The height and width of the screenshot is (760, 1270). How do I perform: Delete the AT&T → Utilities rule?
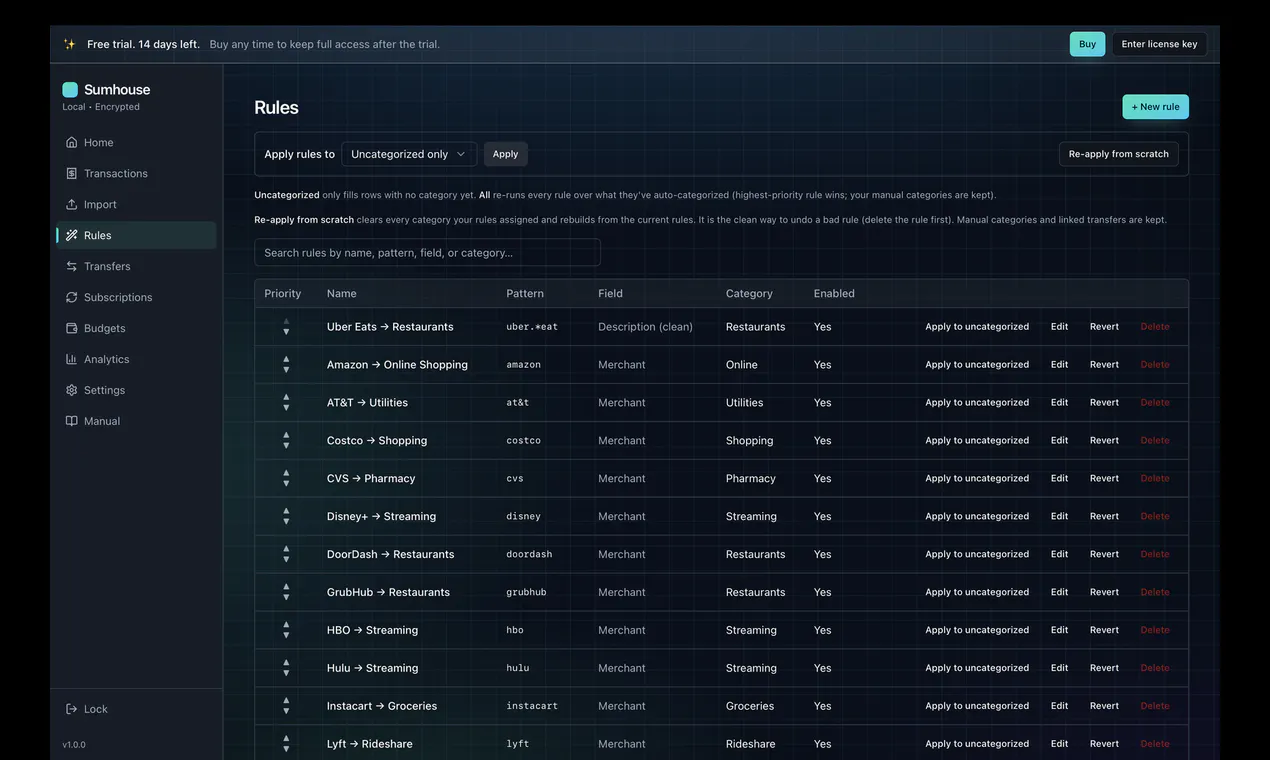1155,402
